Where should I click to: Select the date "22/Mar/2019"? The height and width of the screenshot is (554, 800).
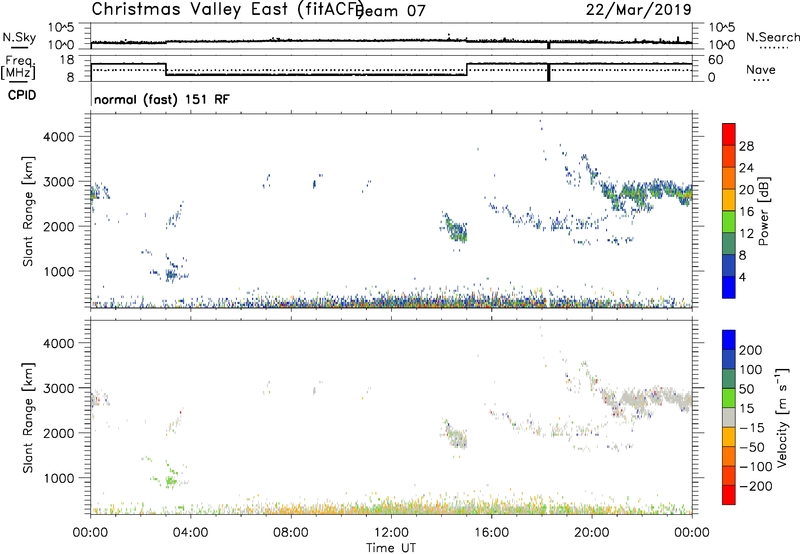[639, 10]
